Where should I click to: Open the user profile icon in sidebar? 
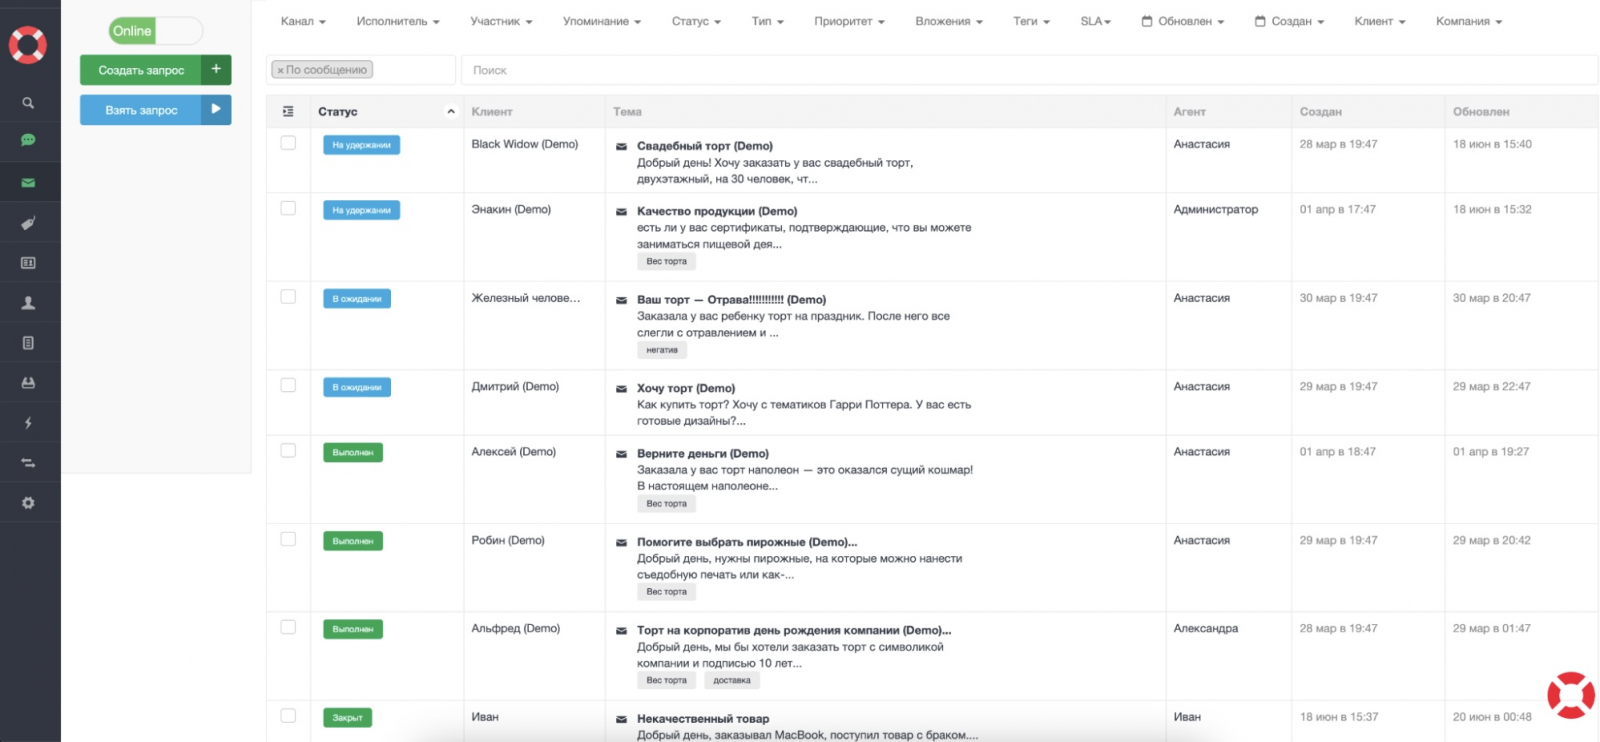tap(28, 303)
